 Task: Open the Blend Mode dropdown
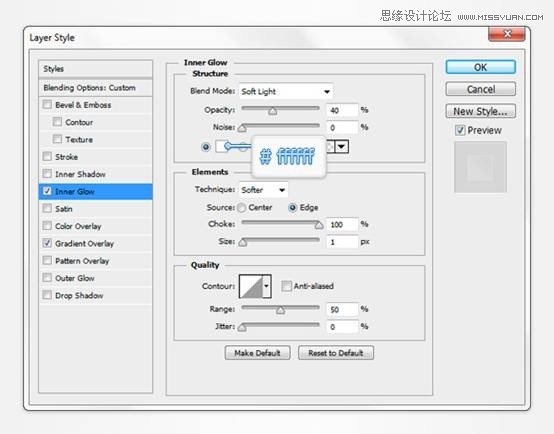[286, 92]
